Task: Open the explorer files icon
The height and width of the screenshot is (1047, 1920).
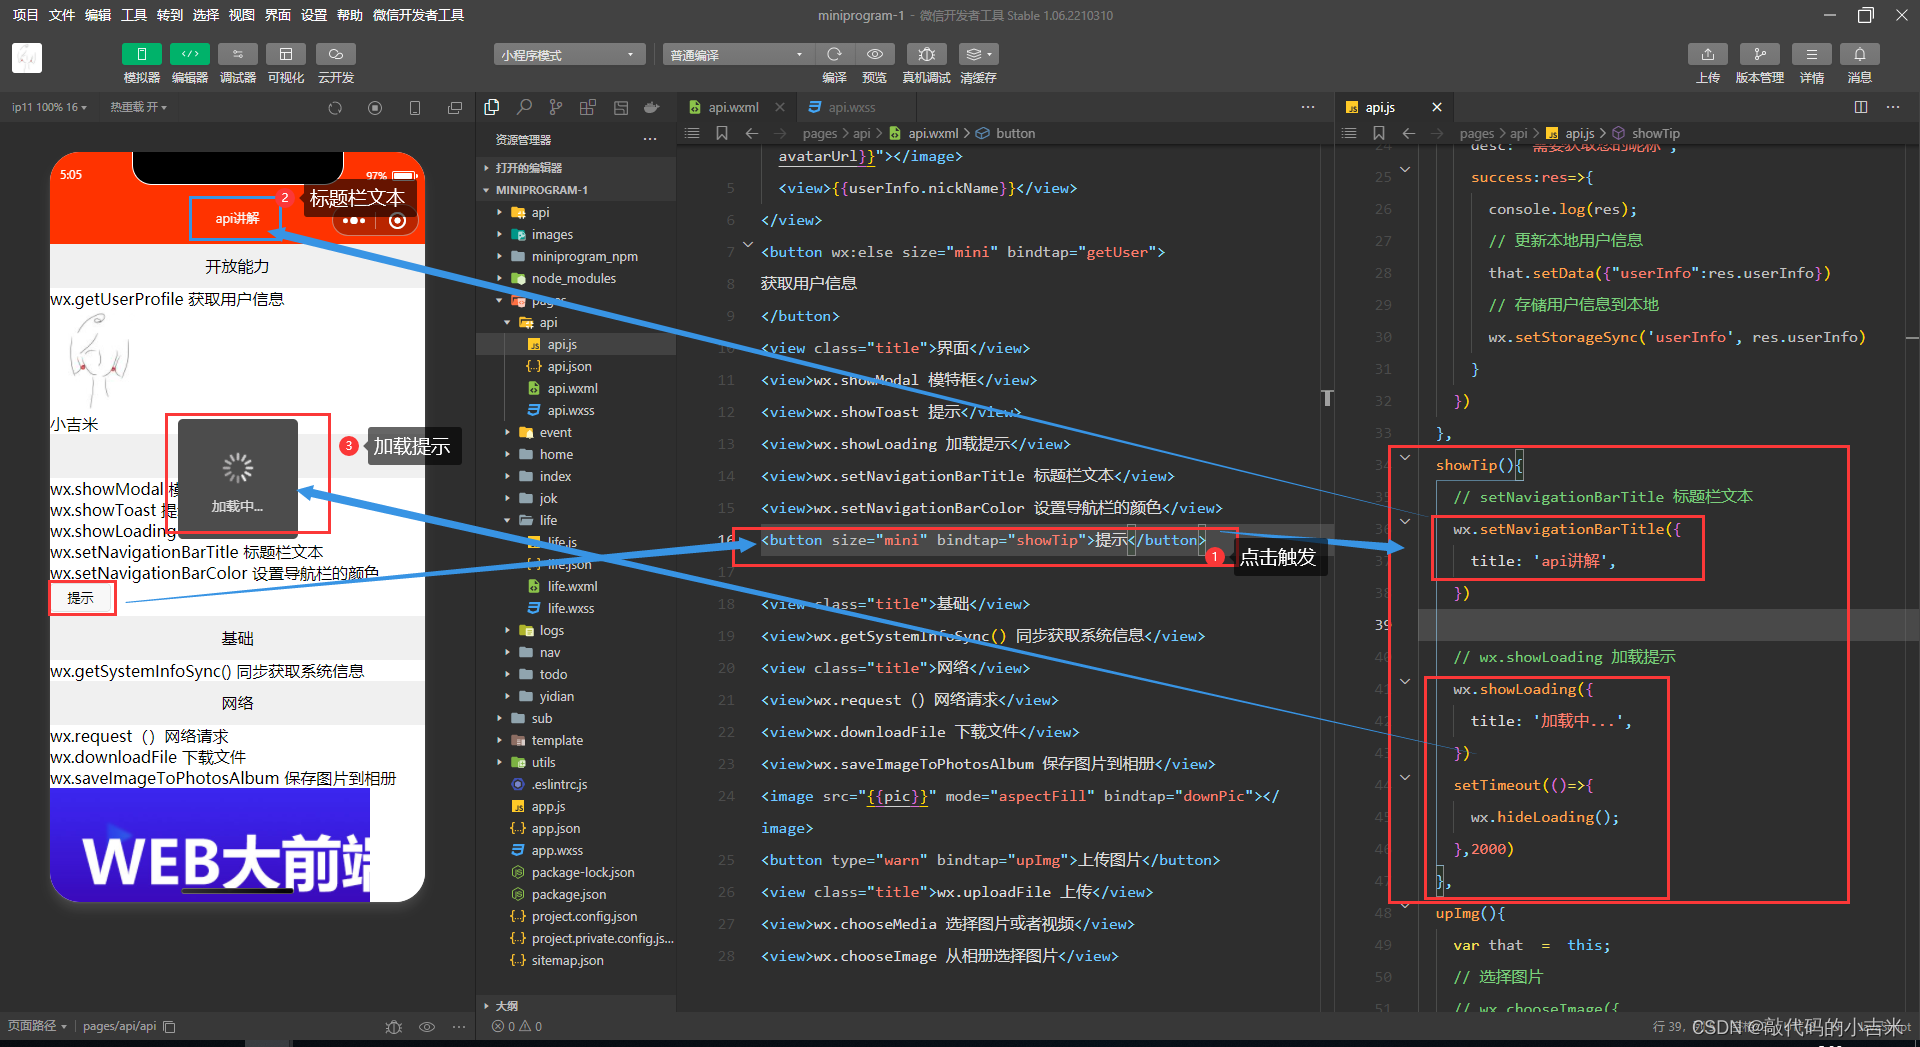Action: [x=492, y=107]
